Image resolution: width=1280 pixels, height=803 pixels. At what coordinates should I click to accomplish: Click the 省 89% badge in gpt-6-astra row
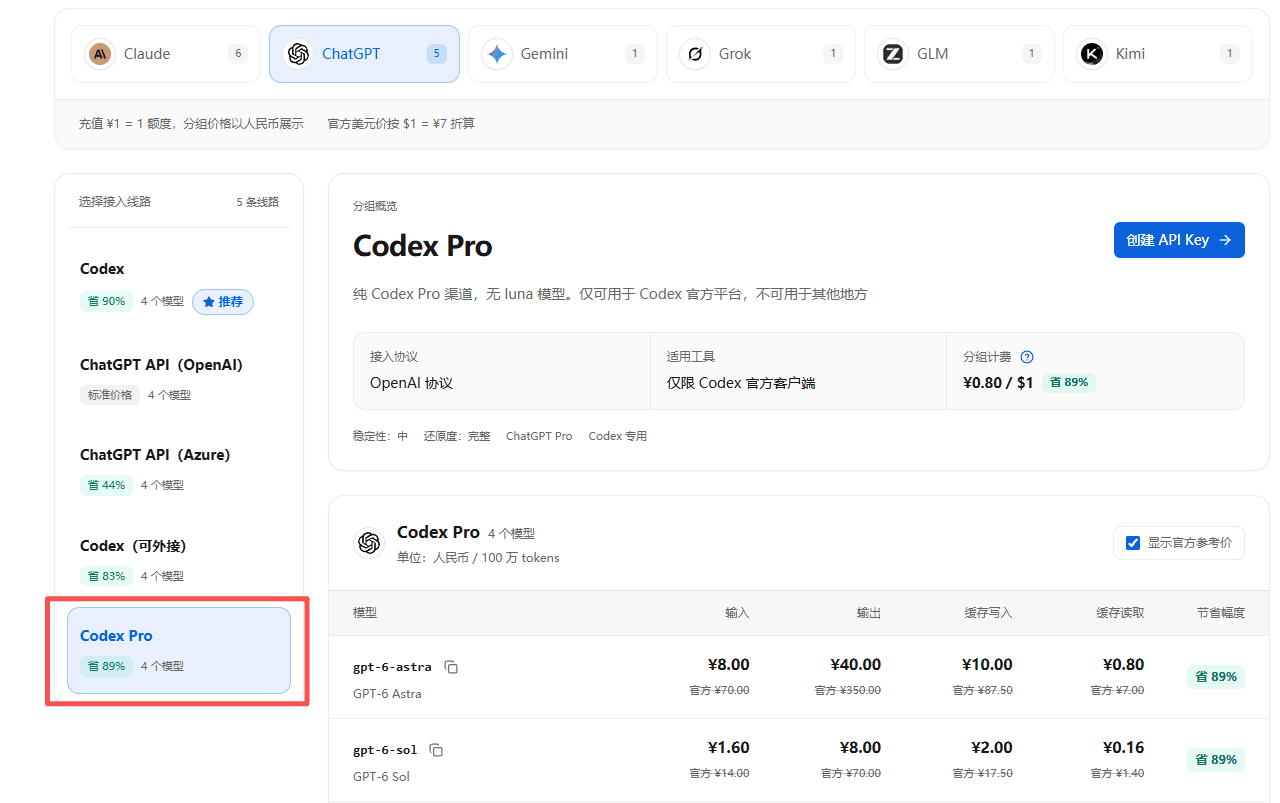(1216, 677)
